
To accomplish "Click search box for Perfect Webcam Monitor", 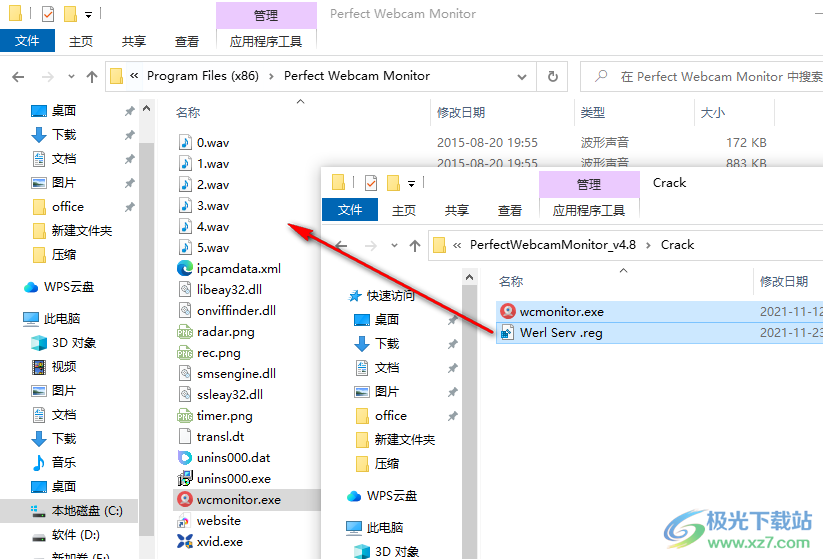I will tap(701, 77).
